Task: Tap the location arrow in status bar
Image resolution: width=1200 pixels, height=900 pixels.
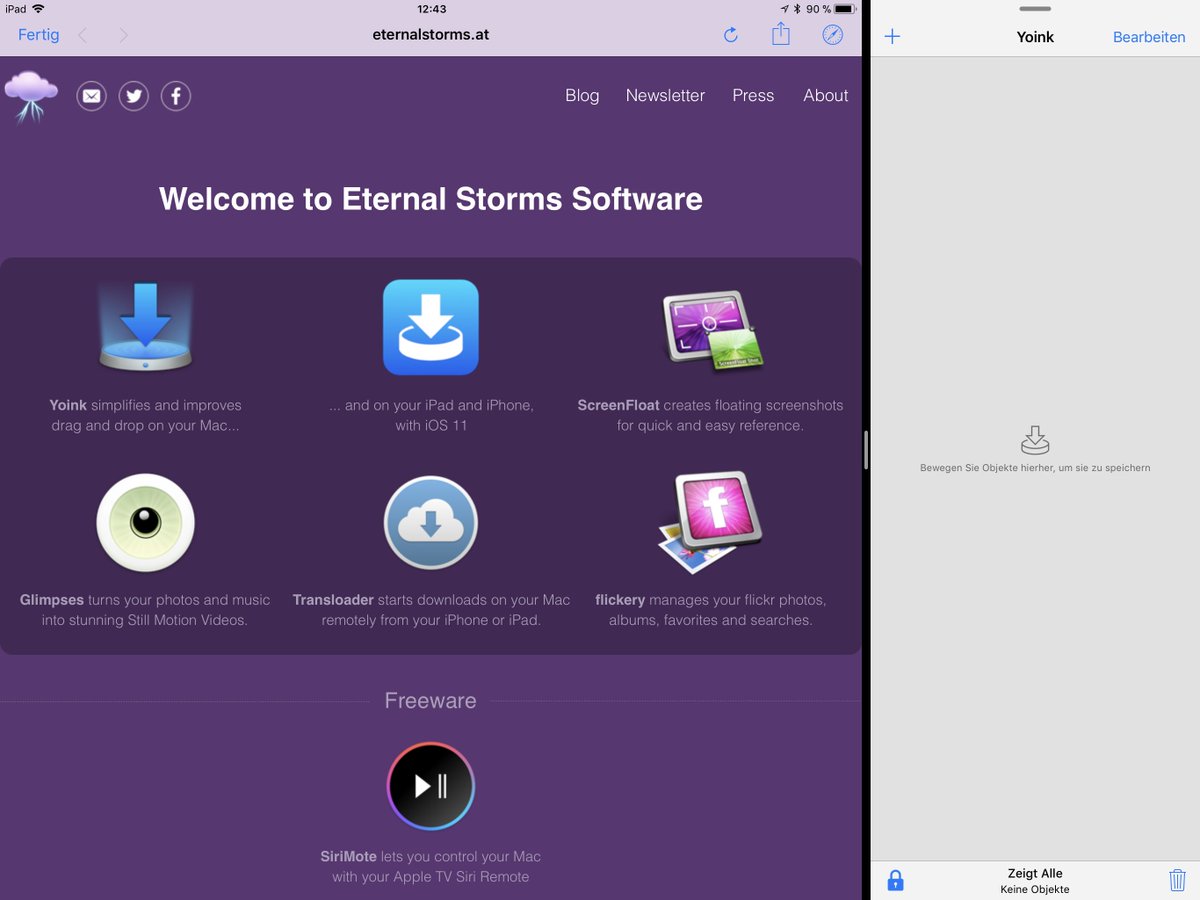Action: [785, 9]
